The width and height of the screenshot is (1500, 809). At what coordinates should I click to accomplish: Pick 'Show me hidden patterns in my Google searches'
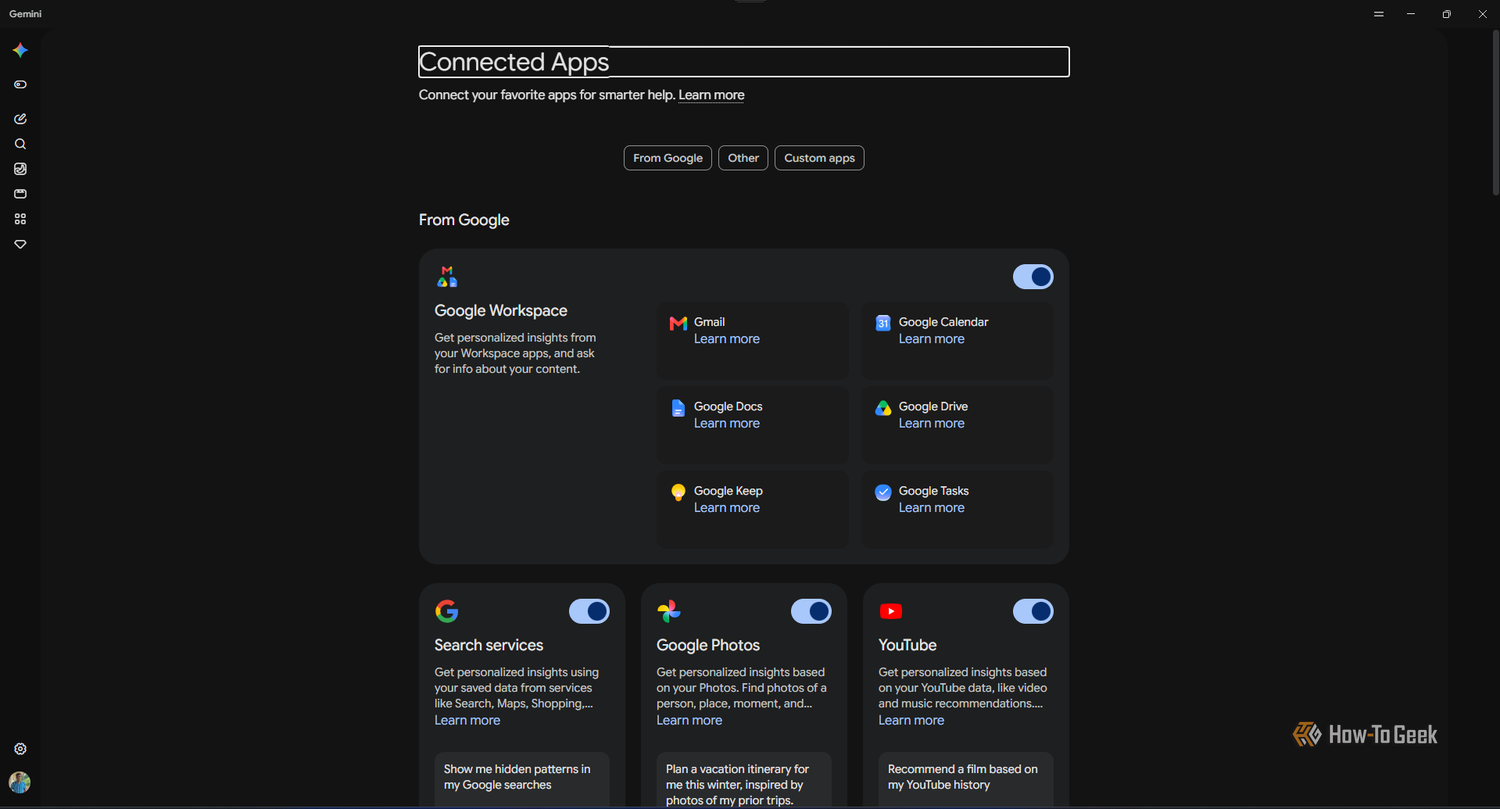(x=522, y=779)
